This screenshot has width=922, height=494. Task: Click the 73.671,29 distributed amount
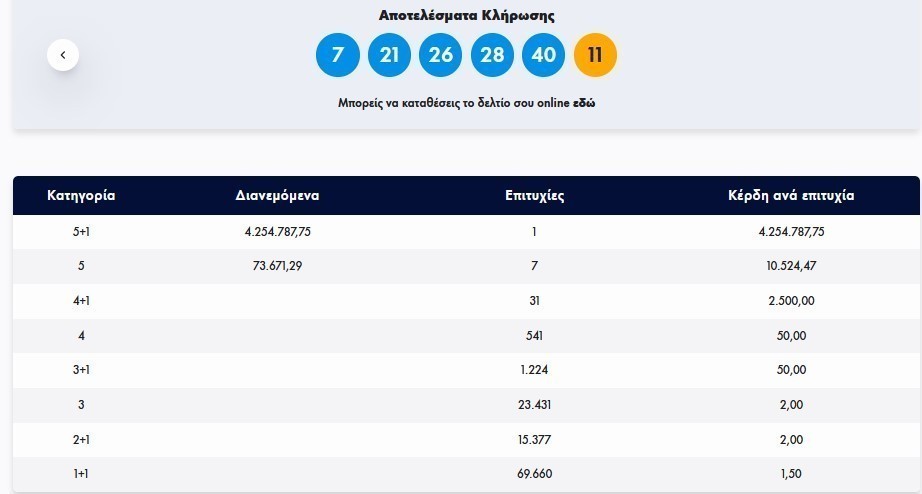(x=278, y=266)
